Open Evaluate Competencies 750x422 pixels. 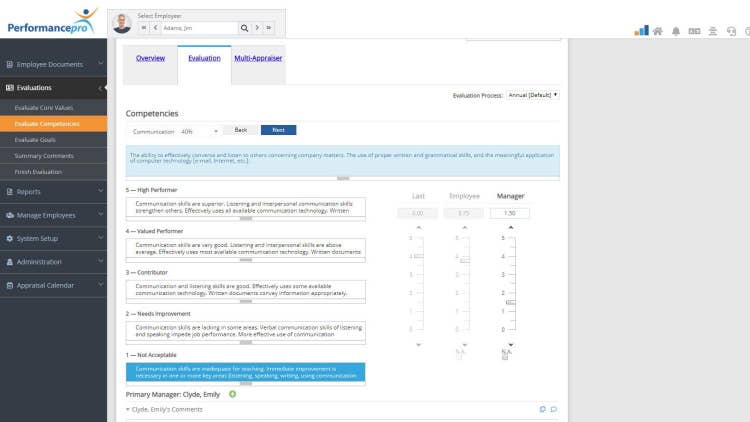(x=54, y=124)
